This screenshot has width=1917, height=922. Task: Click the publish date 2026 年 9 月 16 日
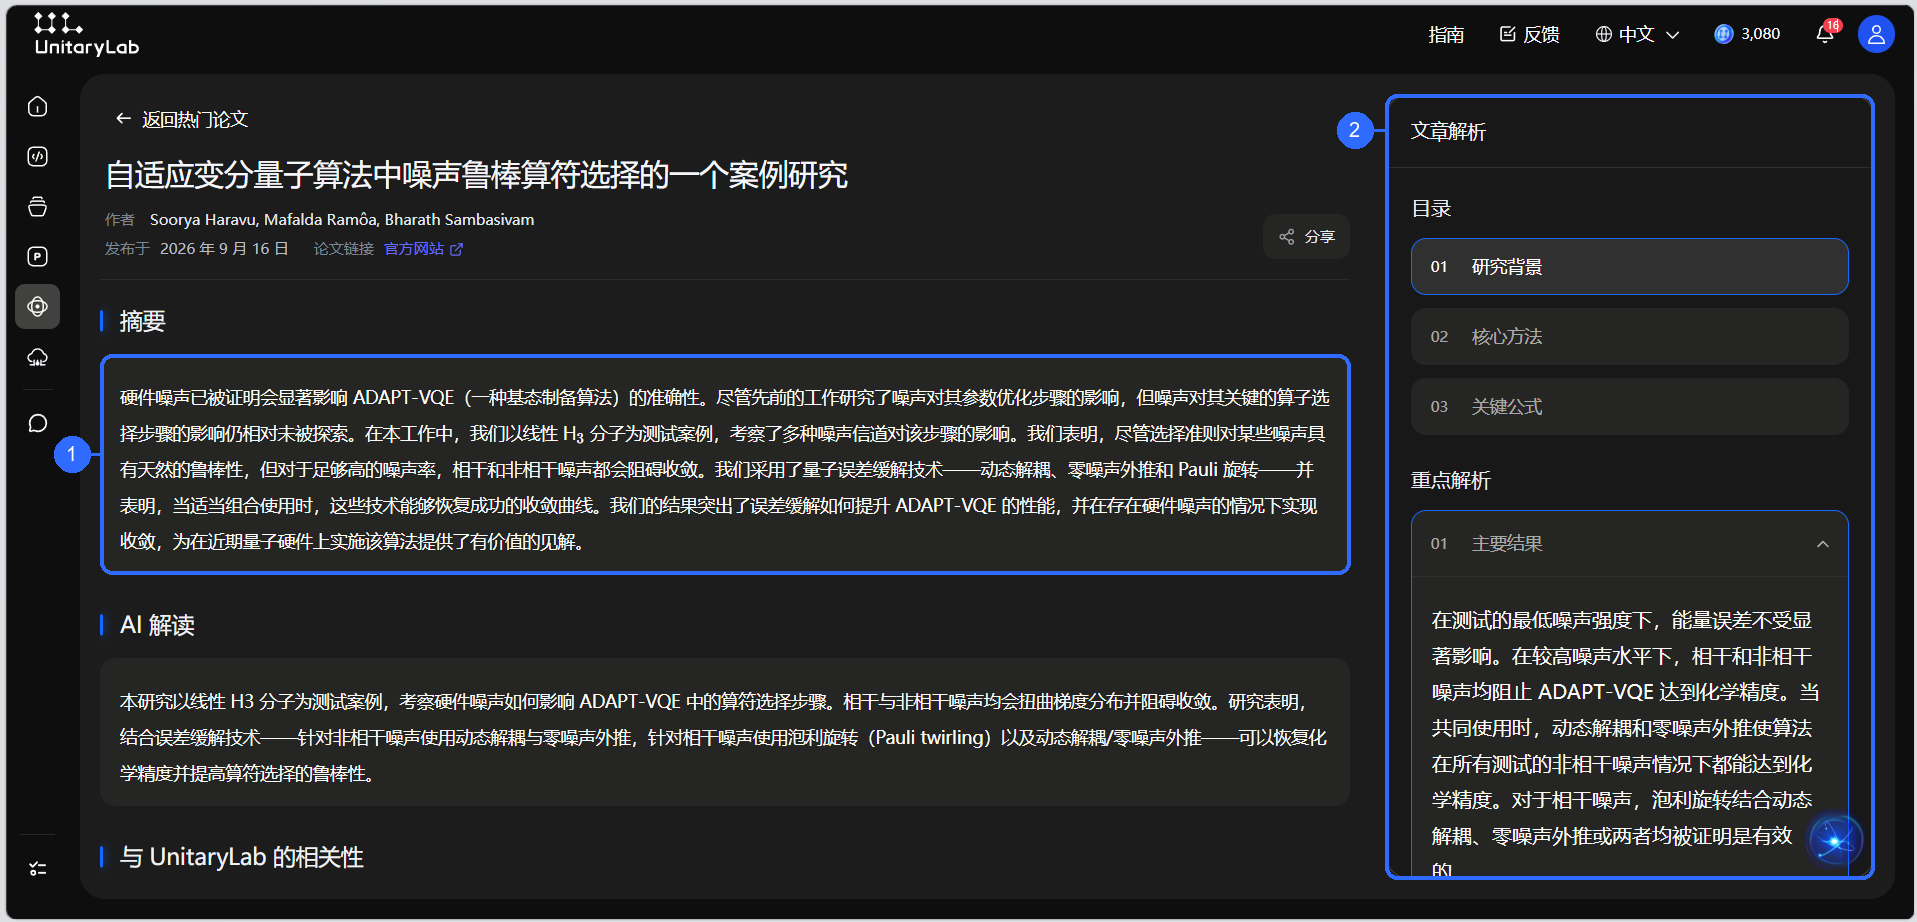click(224, 249)
